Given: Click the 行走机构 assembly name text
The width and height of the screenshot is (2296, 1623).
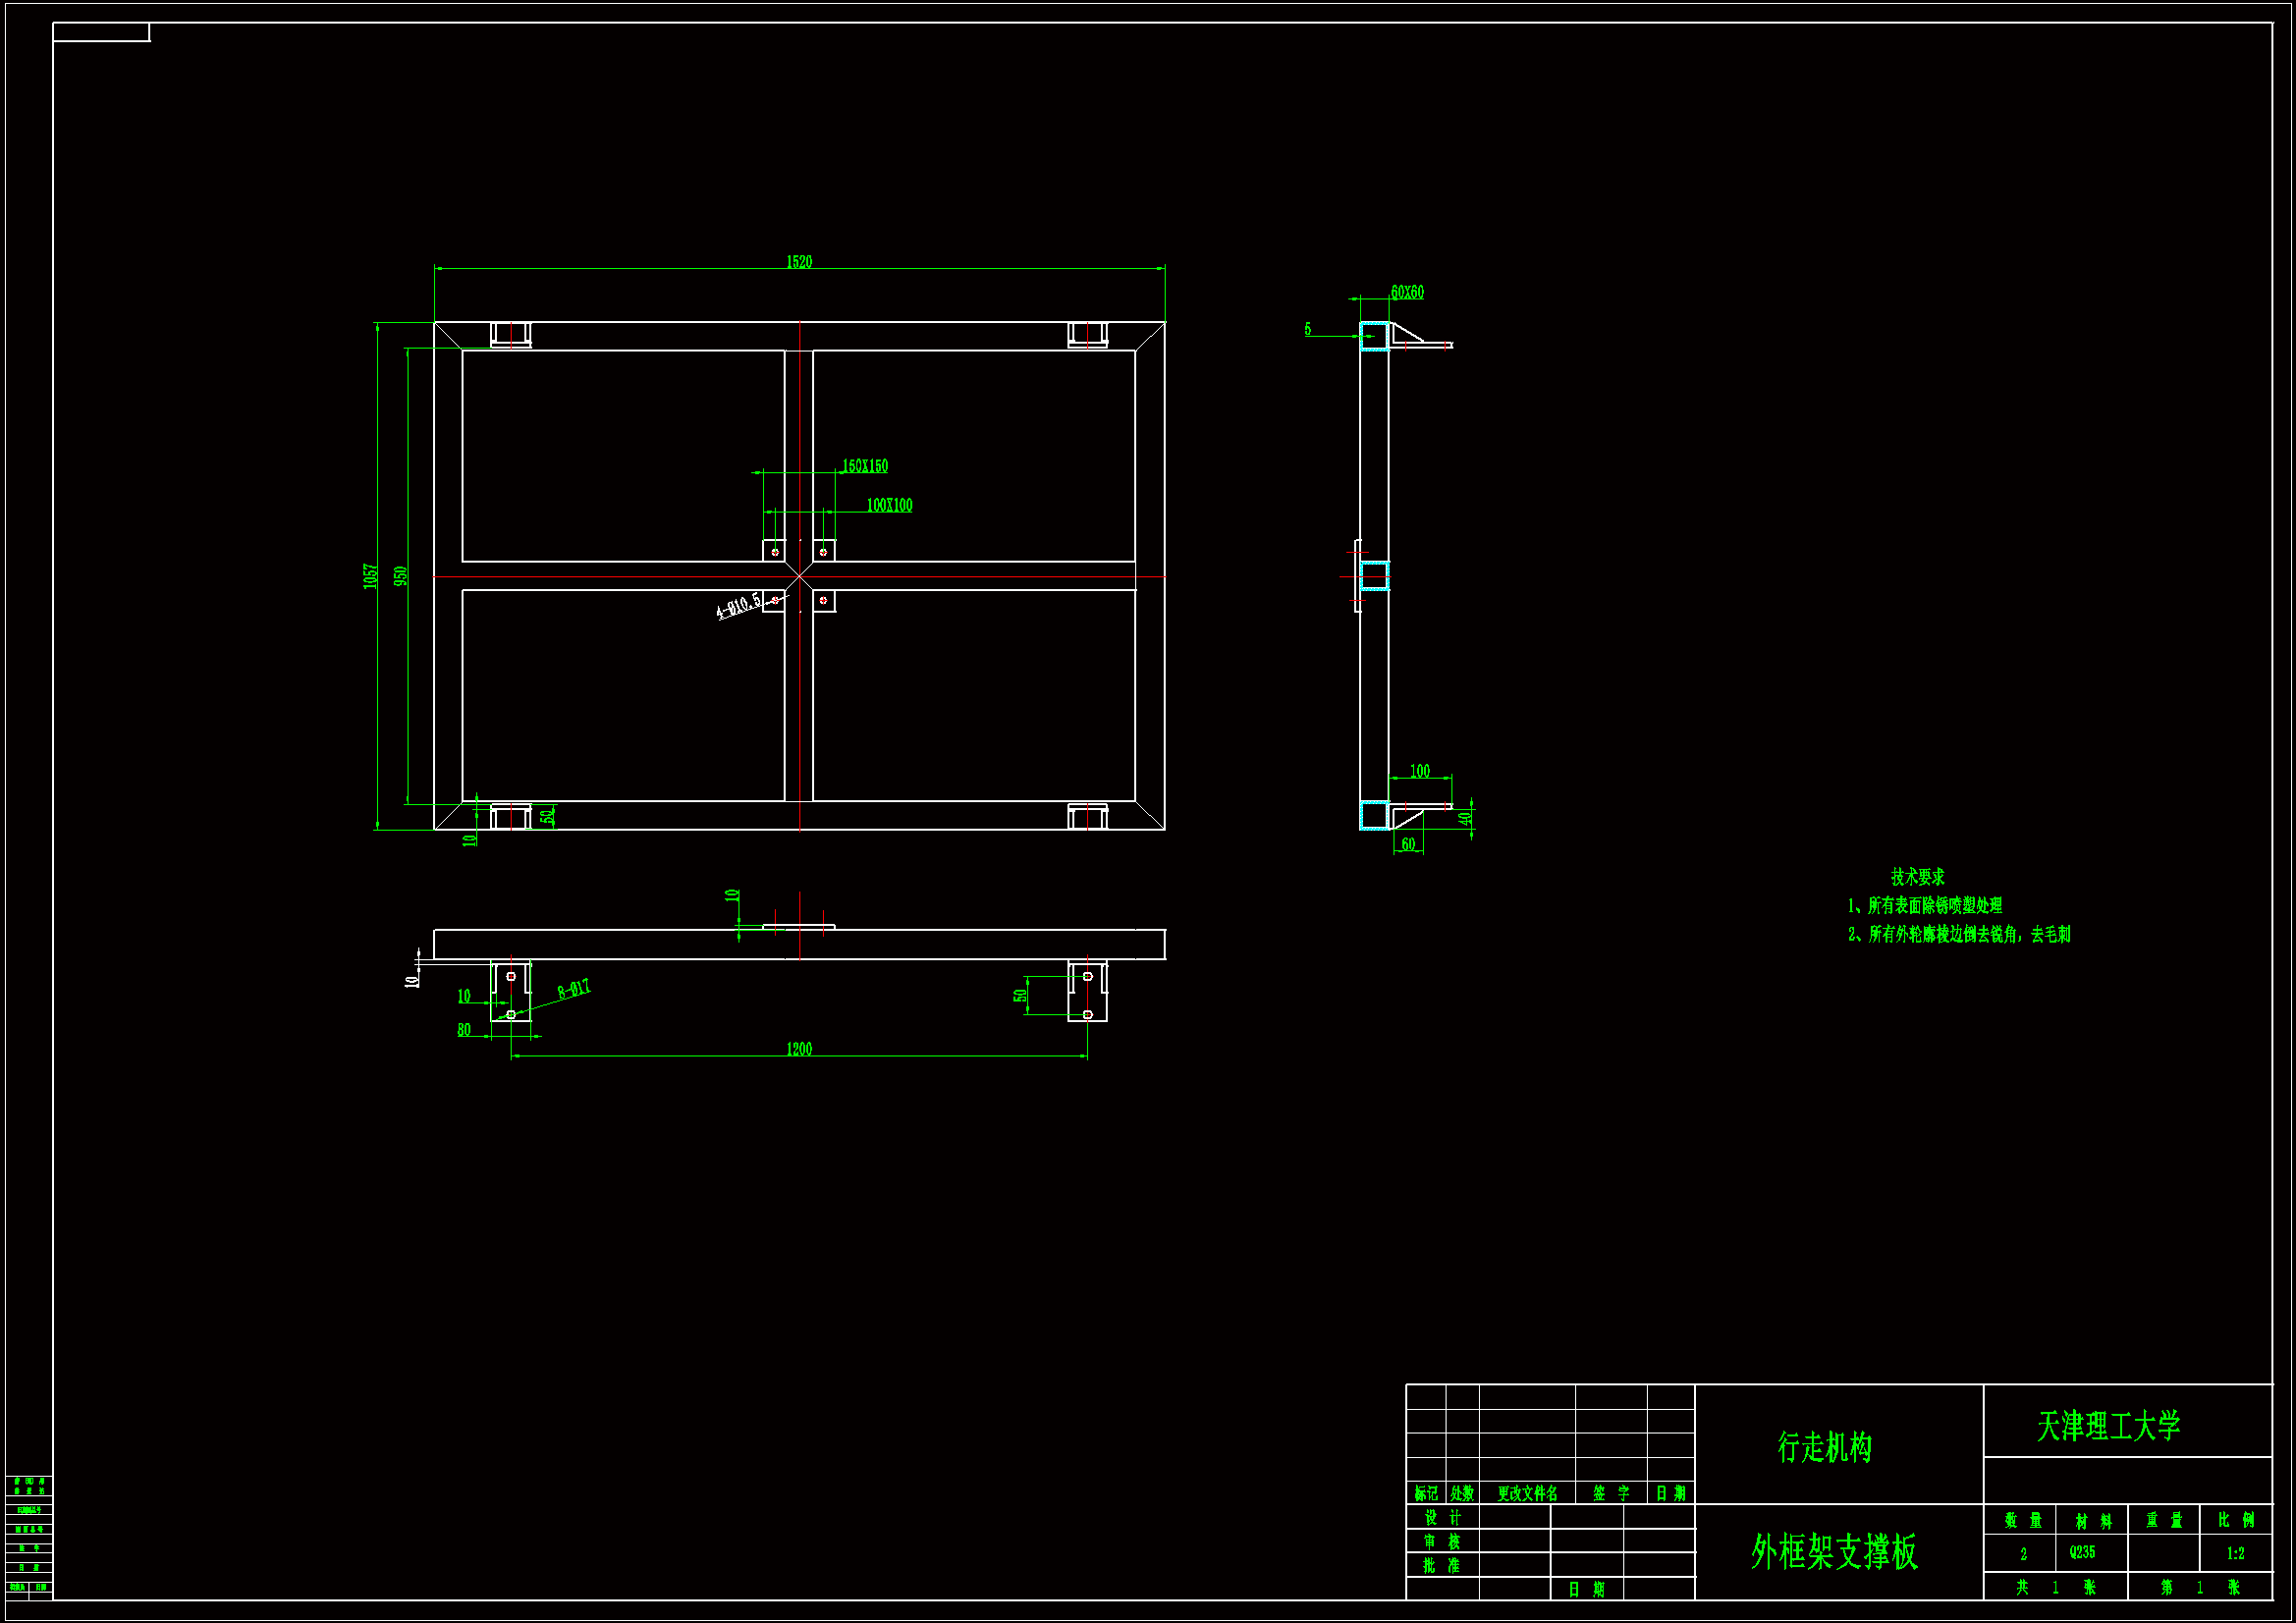Looking at the screenshot, I should (1825, 1447).
